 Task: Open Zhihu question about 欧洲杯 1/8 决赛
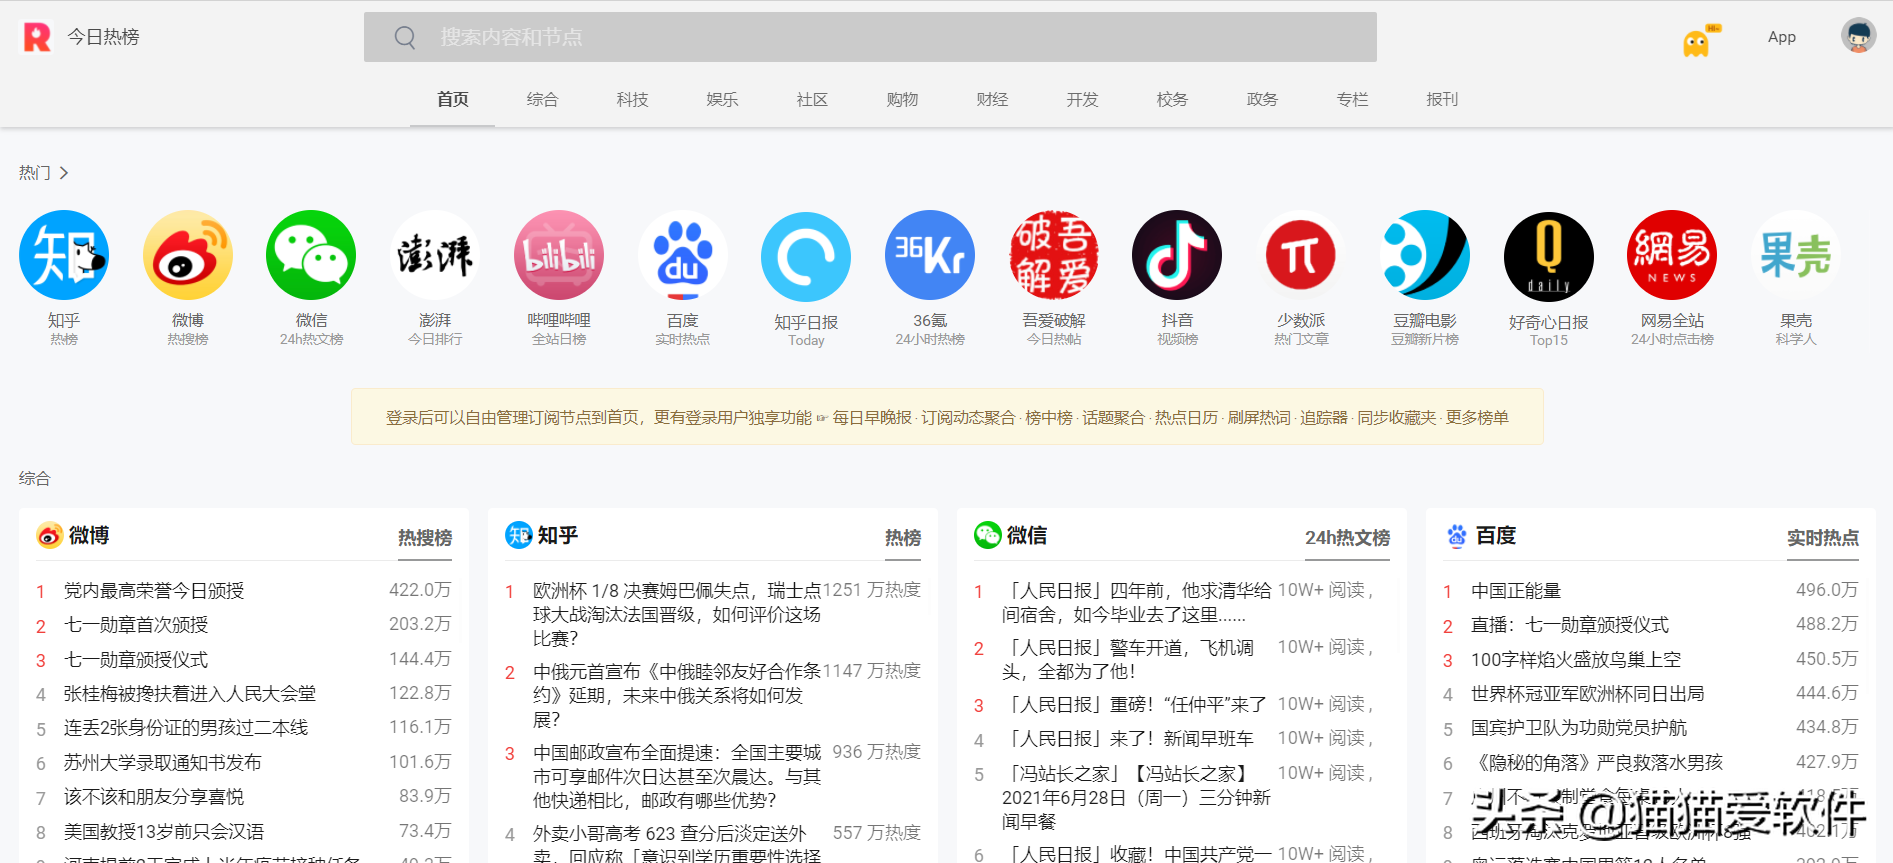pos(677,615)
